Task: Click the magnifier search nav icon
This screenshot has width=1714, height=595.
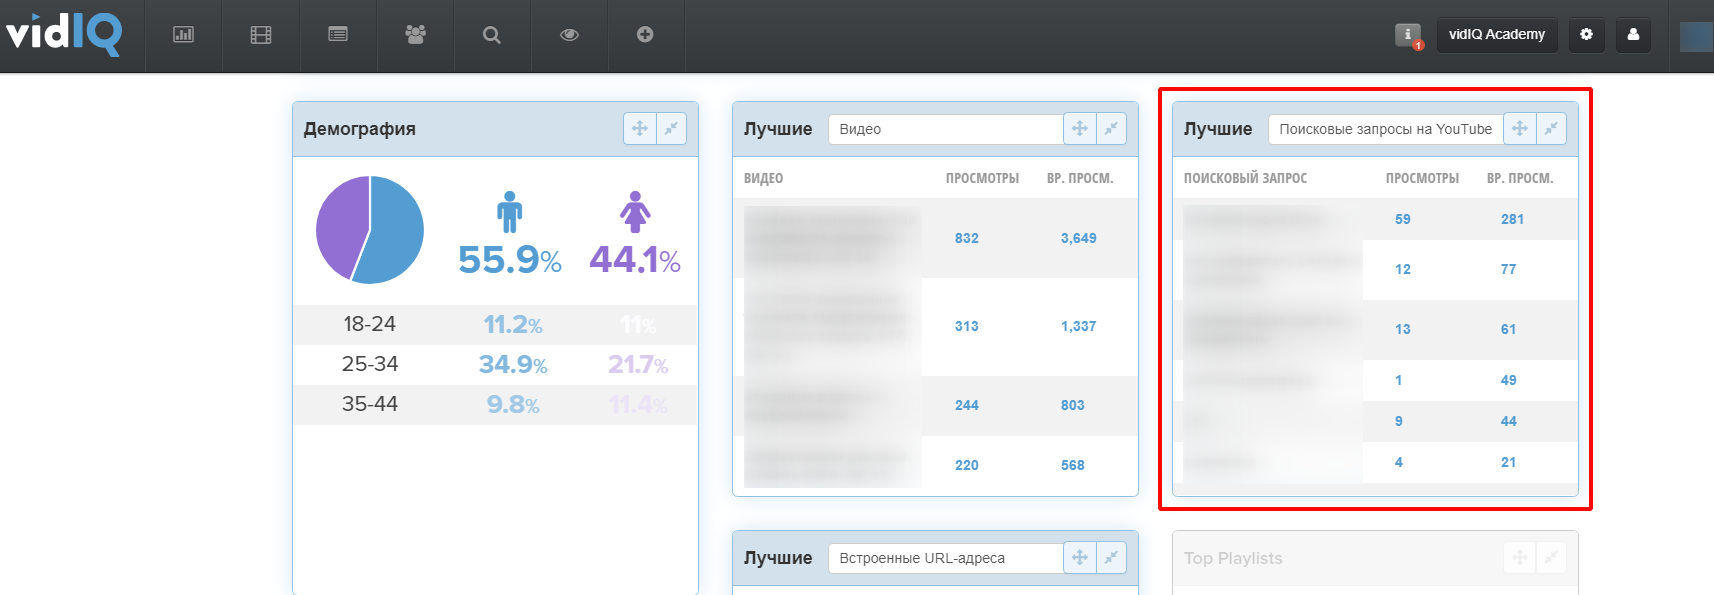Action: [x=491, y=35]
